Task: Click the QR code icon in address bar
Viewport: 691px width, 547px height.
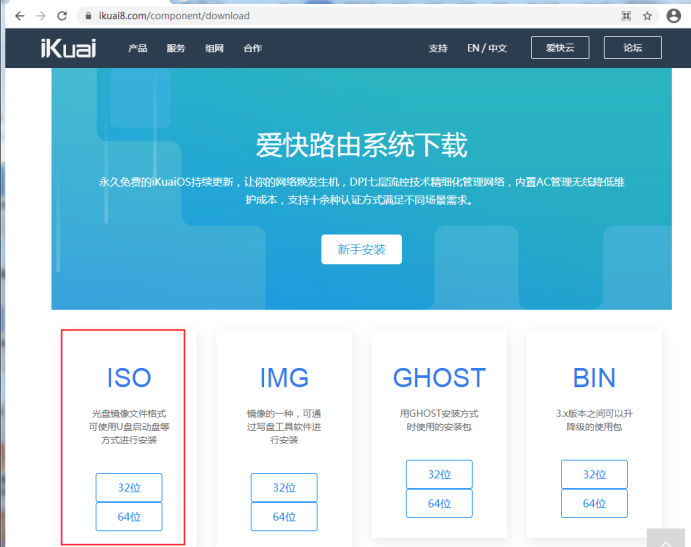Action: tap(627, 16)
